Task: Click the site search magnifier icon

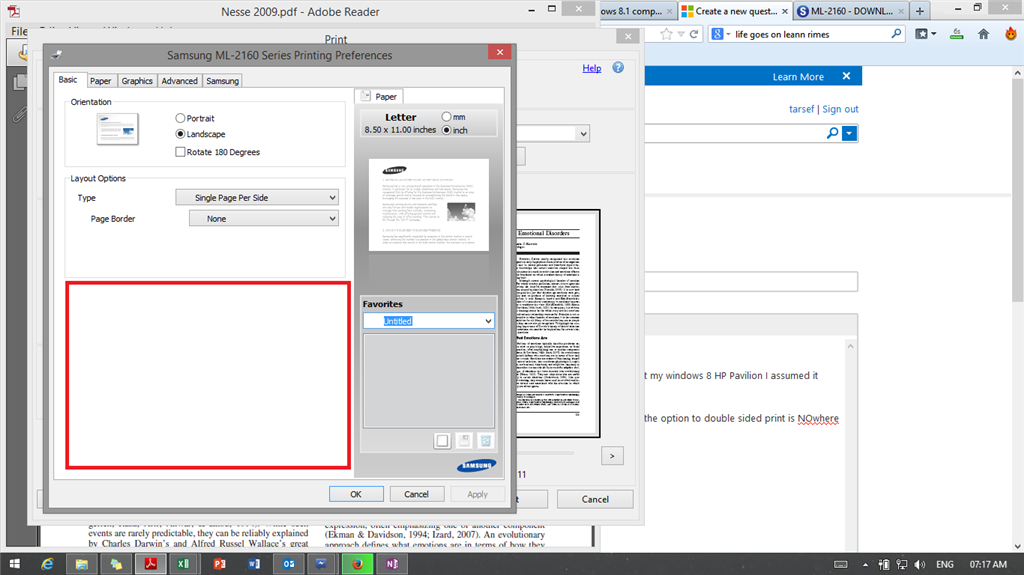Action: pyautogui.click(x=833, y=133)
